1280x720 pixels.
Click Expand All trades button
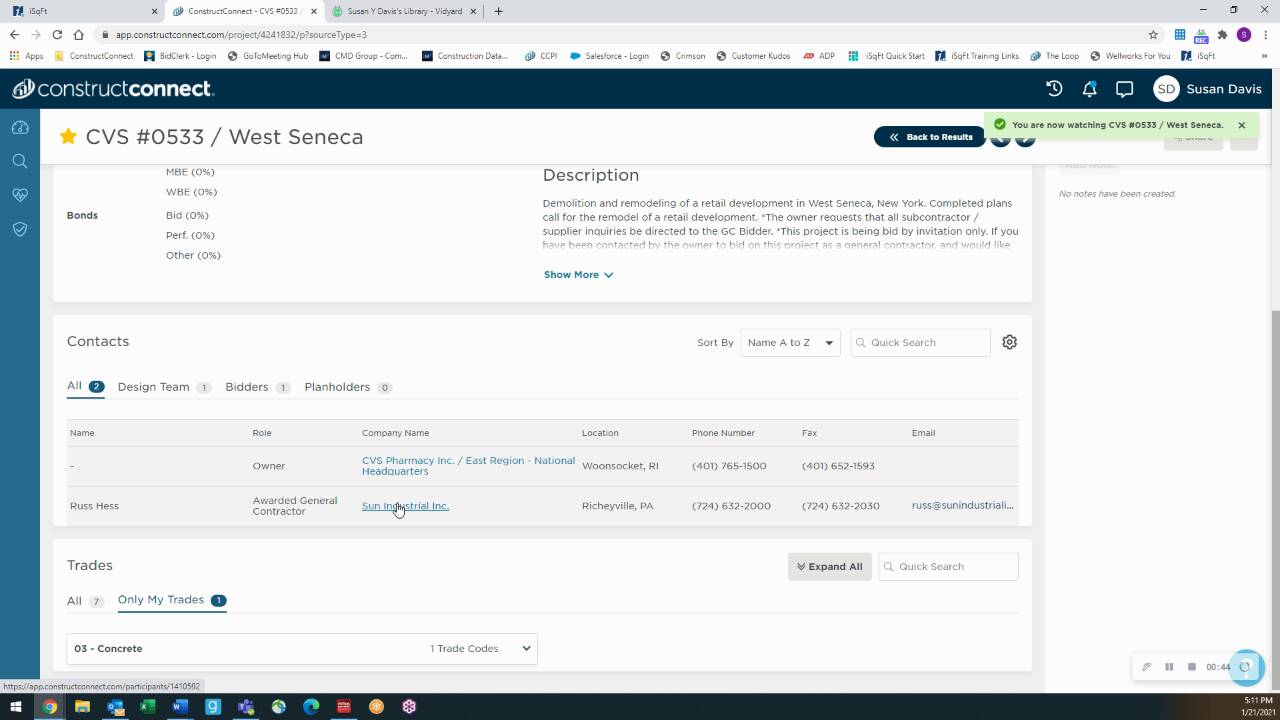[x=829, y=566]
